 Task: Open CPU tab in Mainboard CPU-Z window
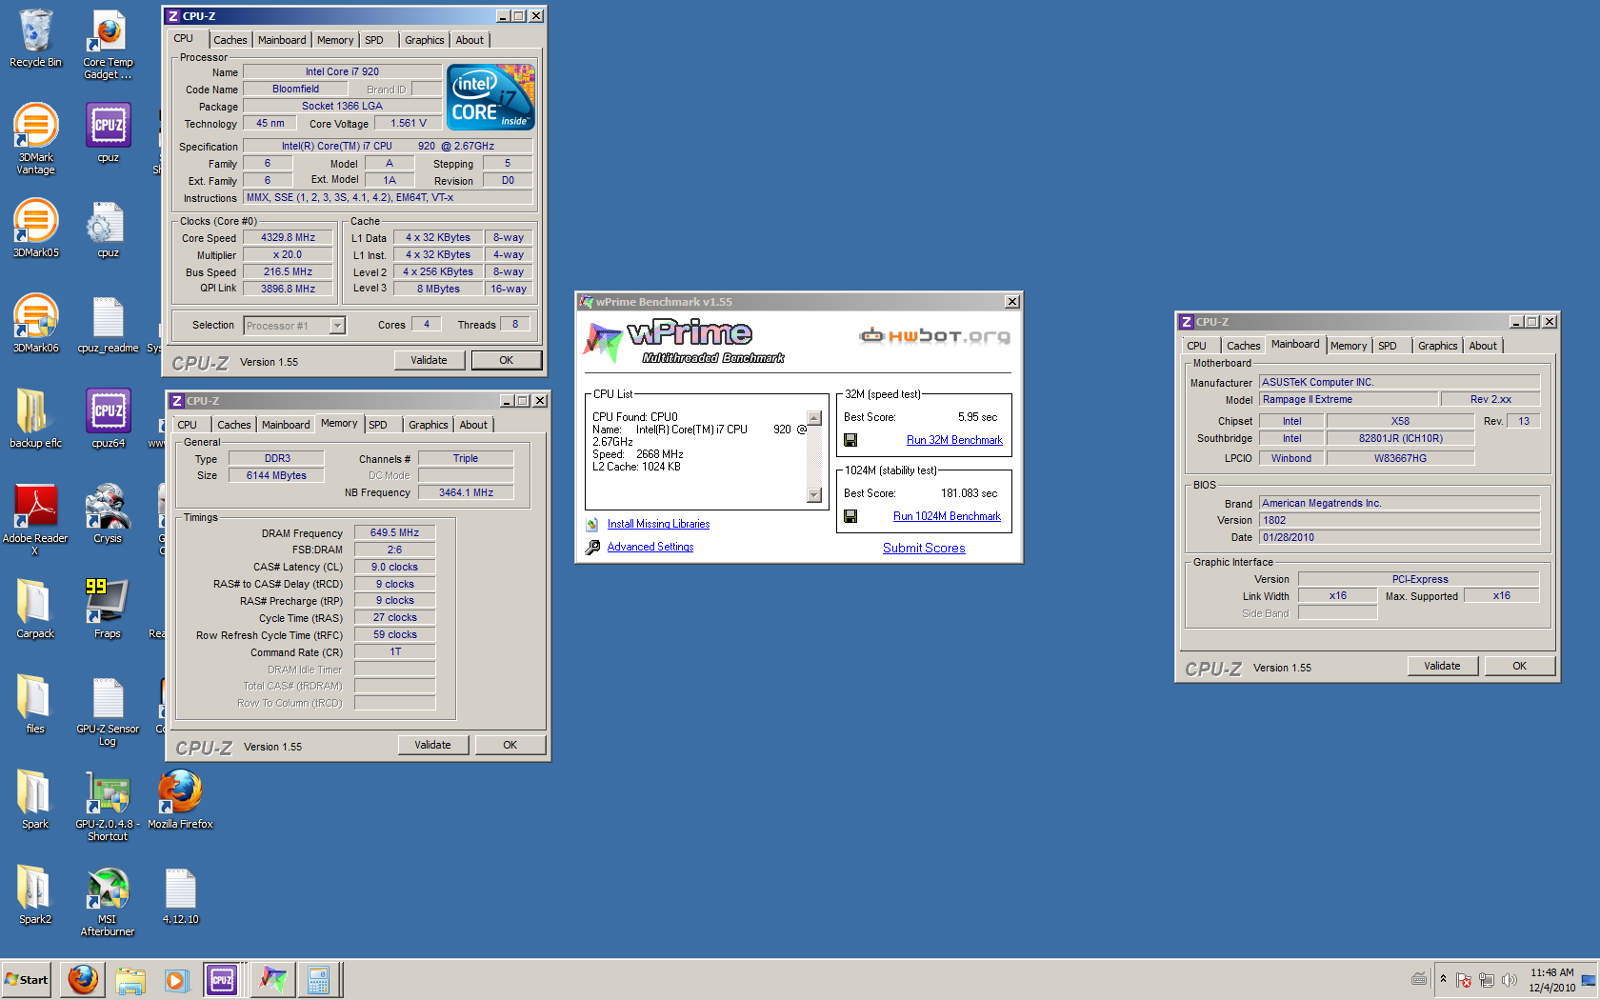[1197, 346]
